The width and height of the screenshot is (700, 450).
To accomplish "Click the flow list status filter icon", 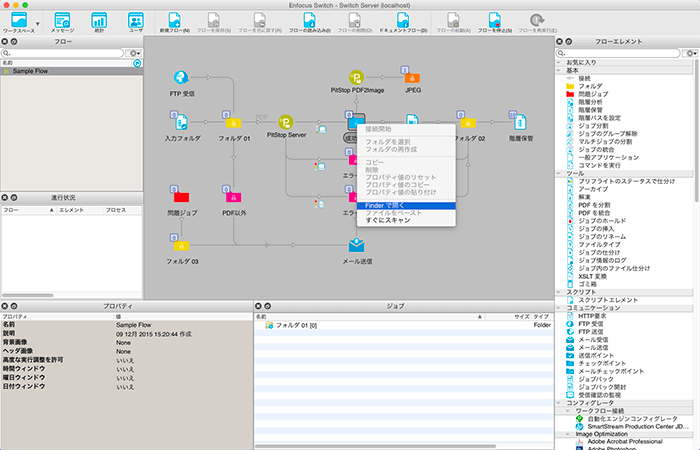I will [137, 63].
